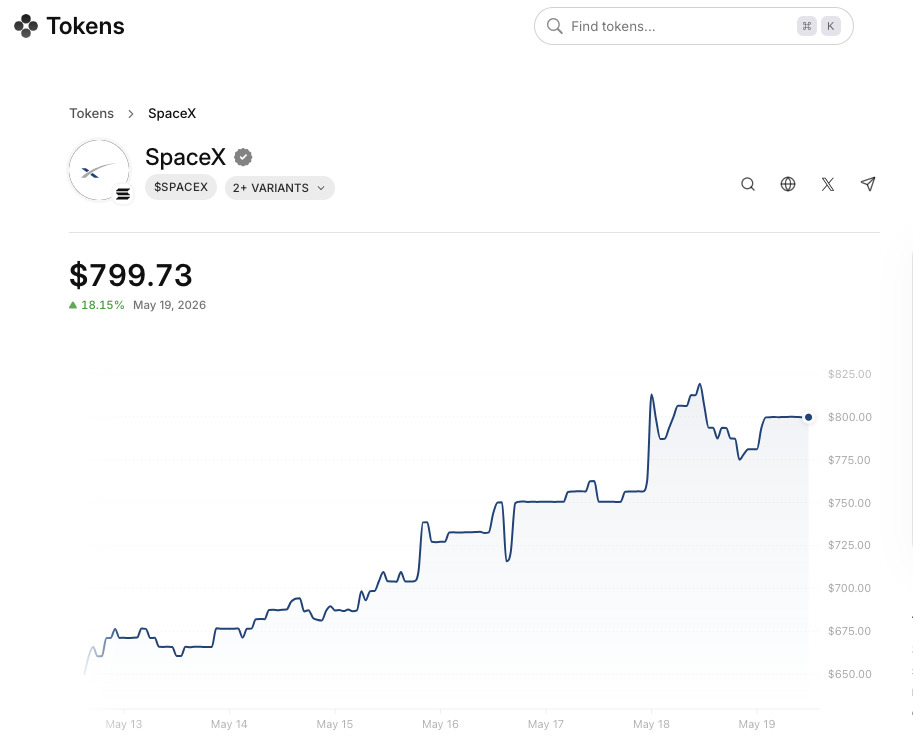The width and height of the screenshot is (913, 749).
Task: Click the $800.00 axis label
Action: pyautogui.click(x=850, y=417)
